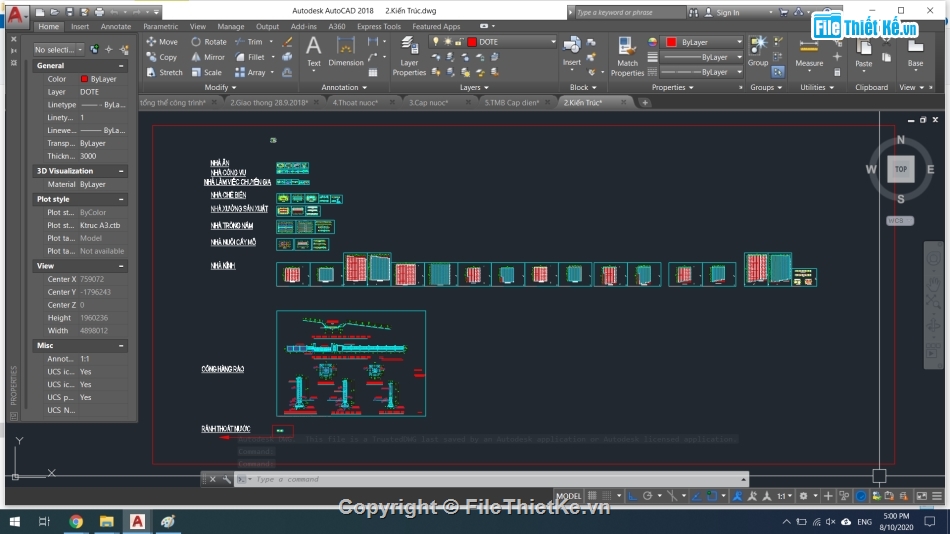Click the Offset tool icon

pyautogui.click(x=287, y=72)
